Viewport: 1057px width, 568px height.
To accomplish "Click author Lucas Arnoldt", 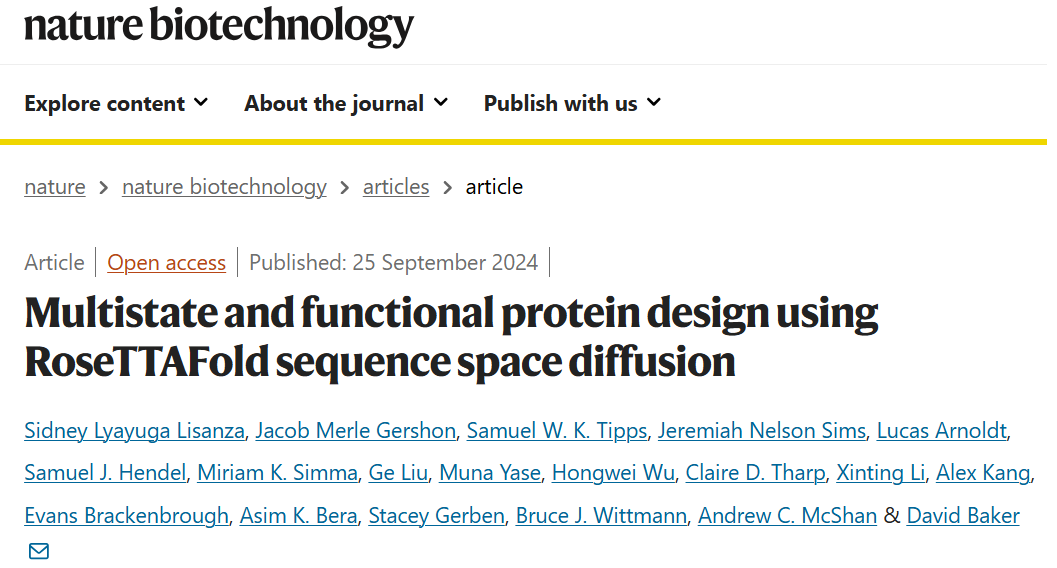I will [x=941, y=431].
